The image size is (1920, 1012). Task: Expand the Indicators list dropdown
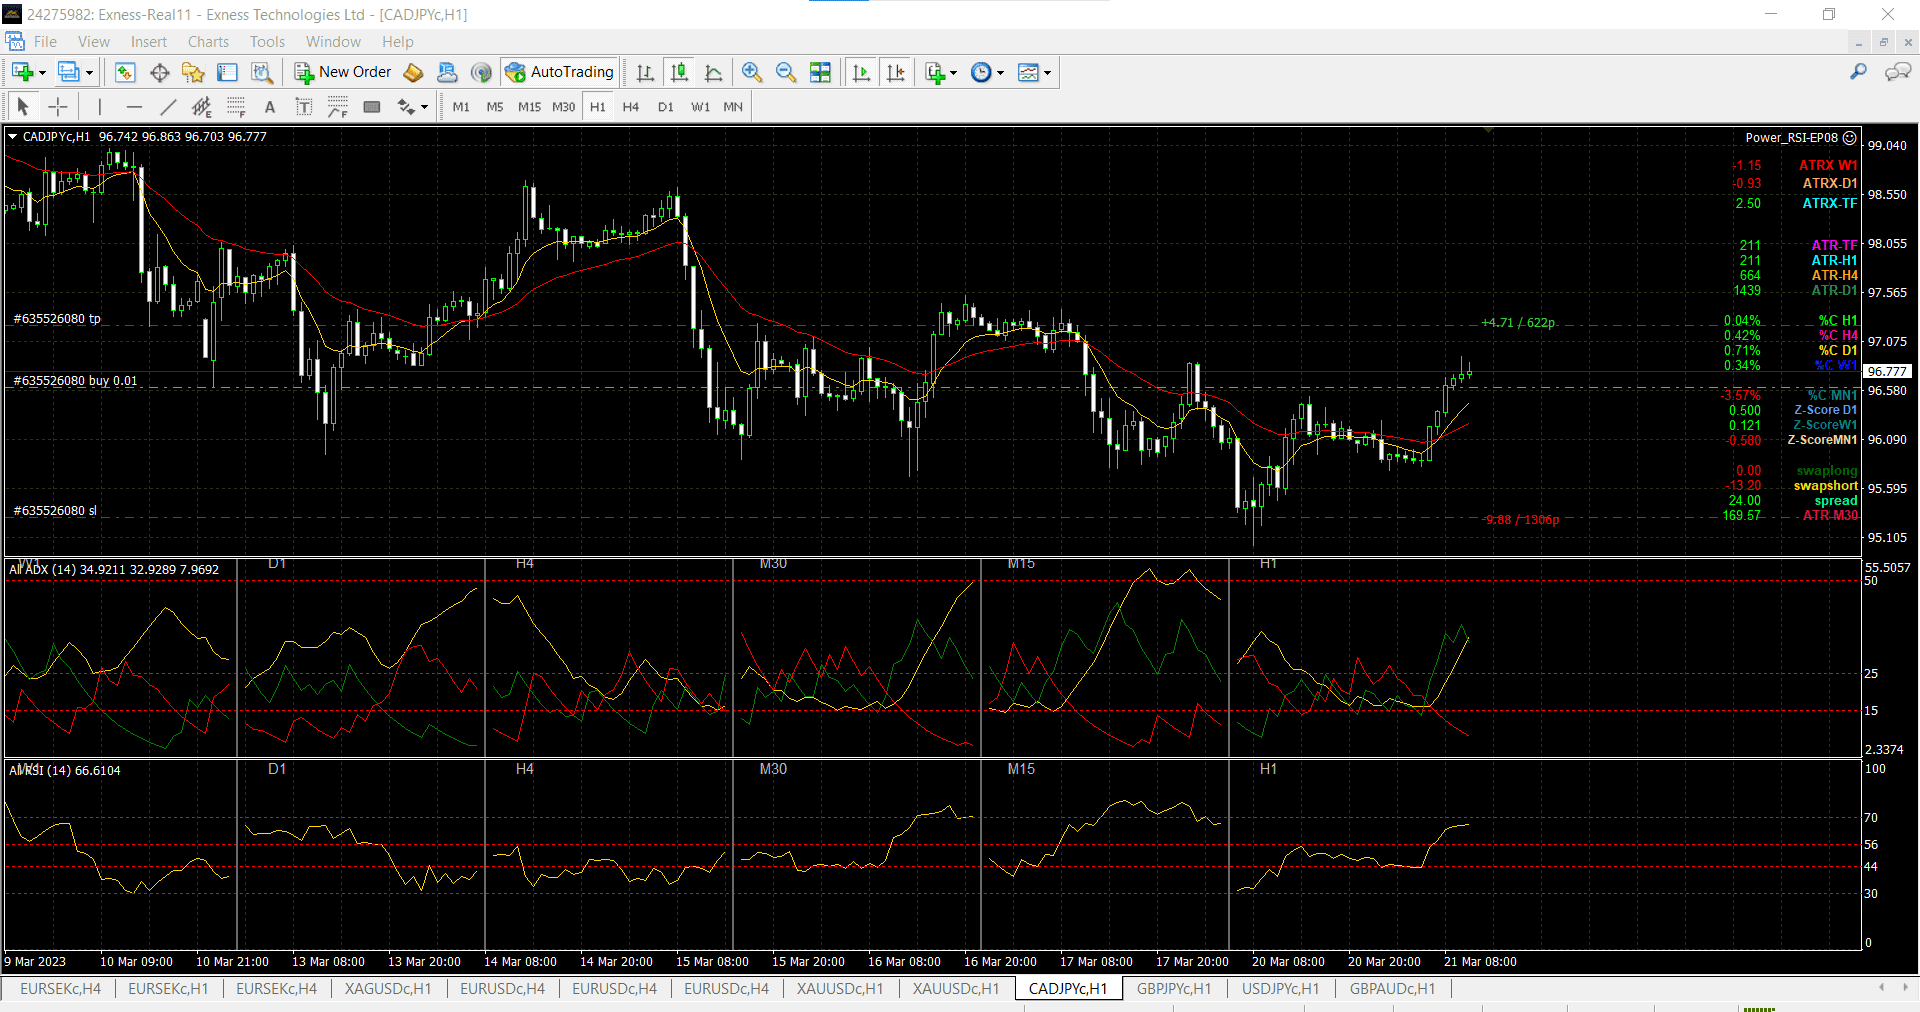952,72
